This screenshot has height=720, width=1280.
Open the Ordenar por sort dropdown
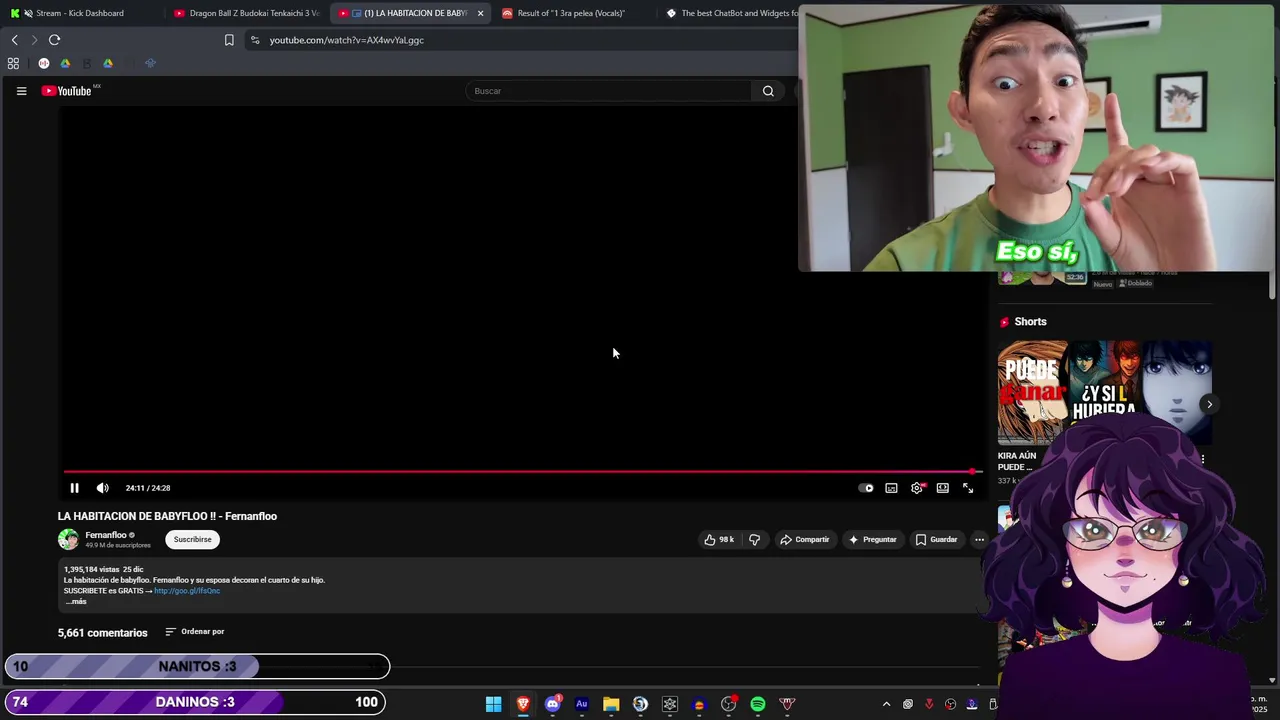195,632
